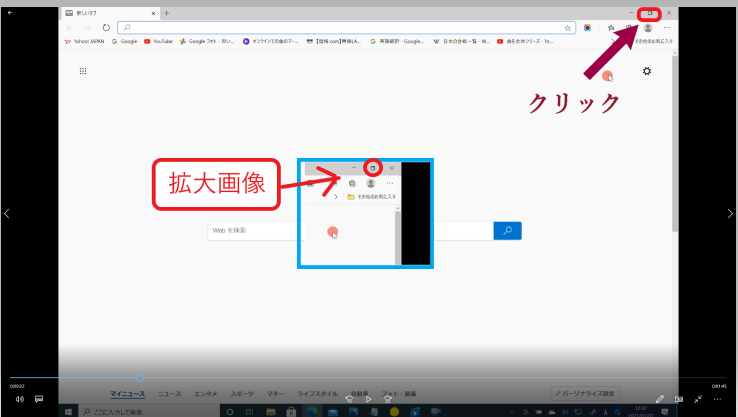Screen dimensions: 738x417
Task: Go to the next item with the right arrow
Action: (x=731, y=213)
